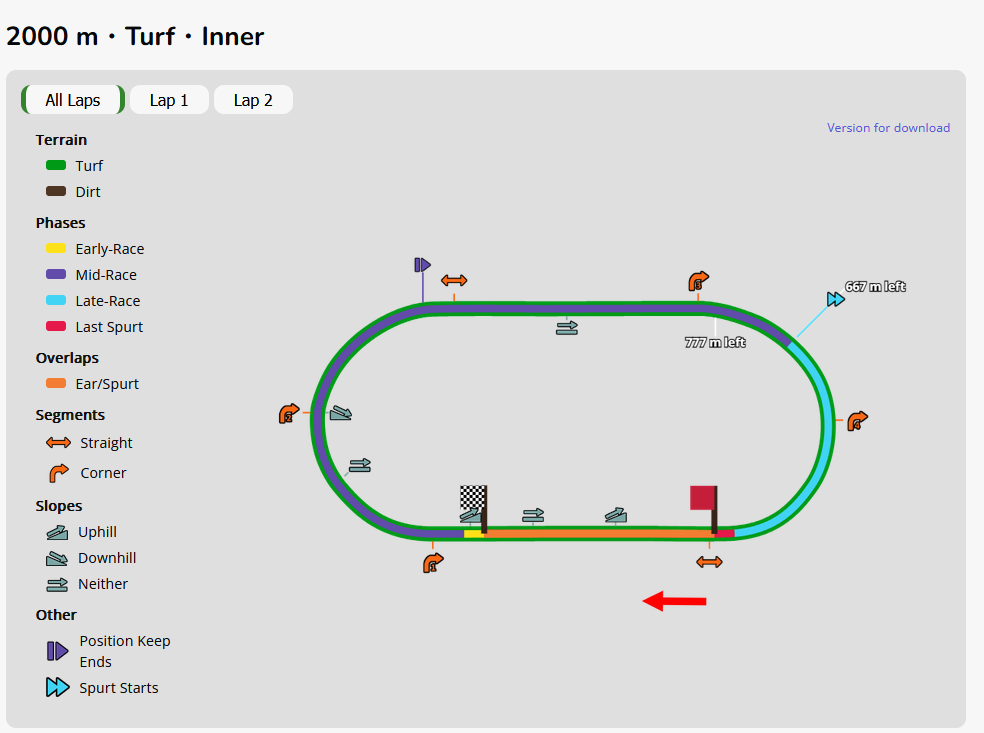Click the Dirt legend label
This screenshot has height=733, width=984.
(x=88, y=191)
